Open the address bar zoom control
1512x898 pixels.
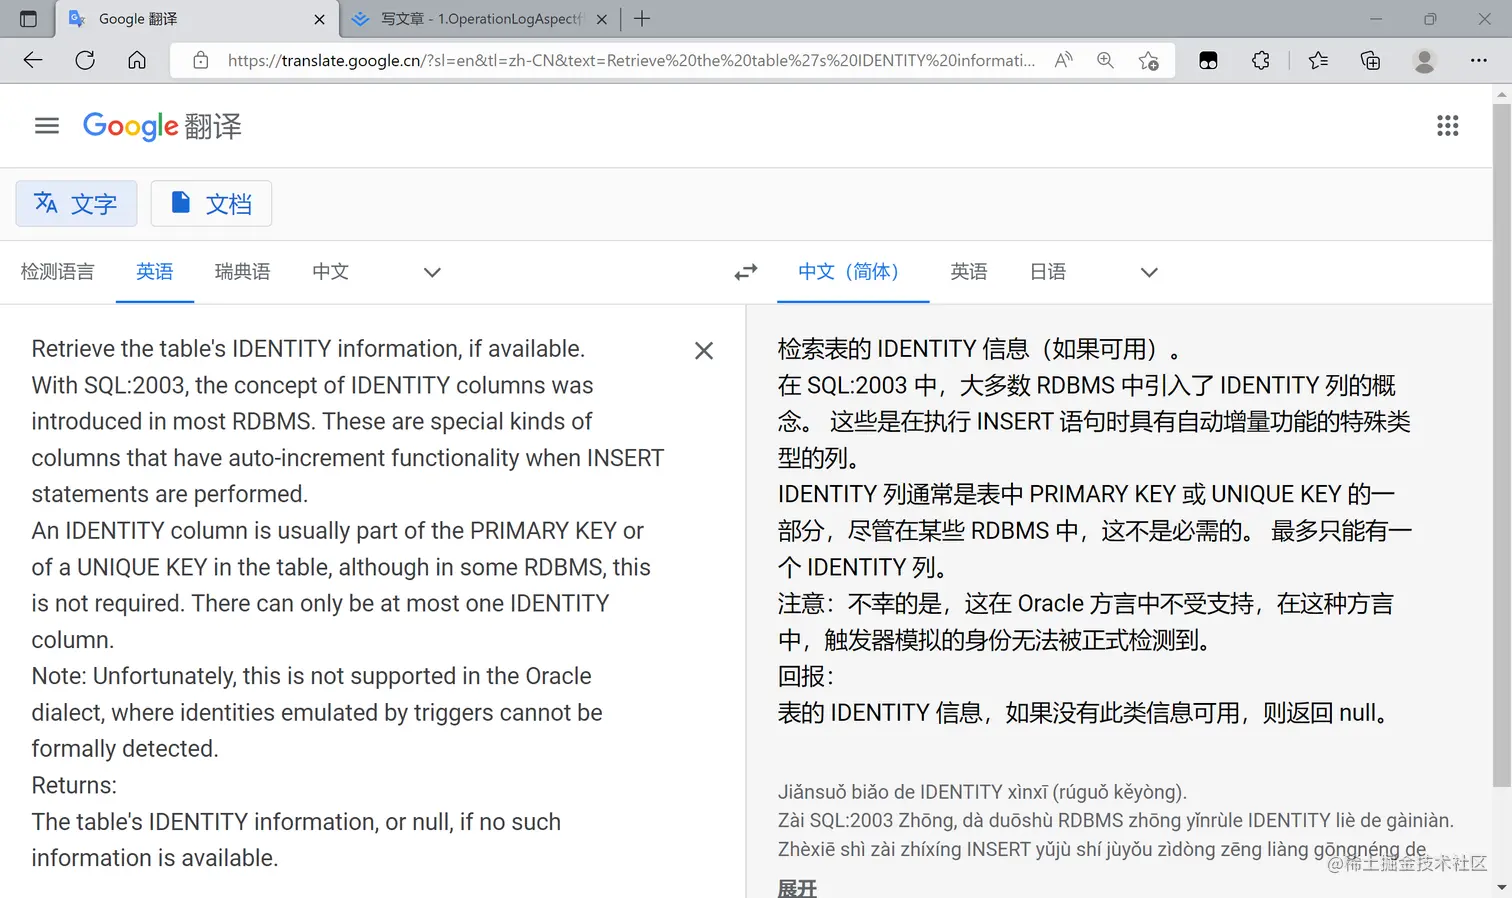click(x=1105, y=60)
